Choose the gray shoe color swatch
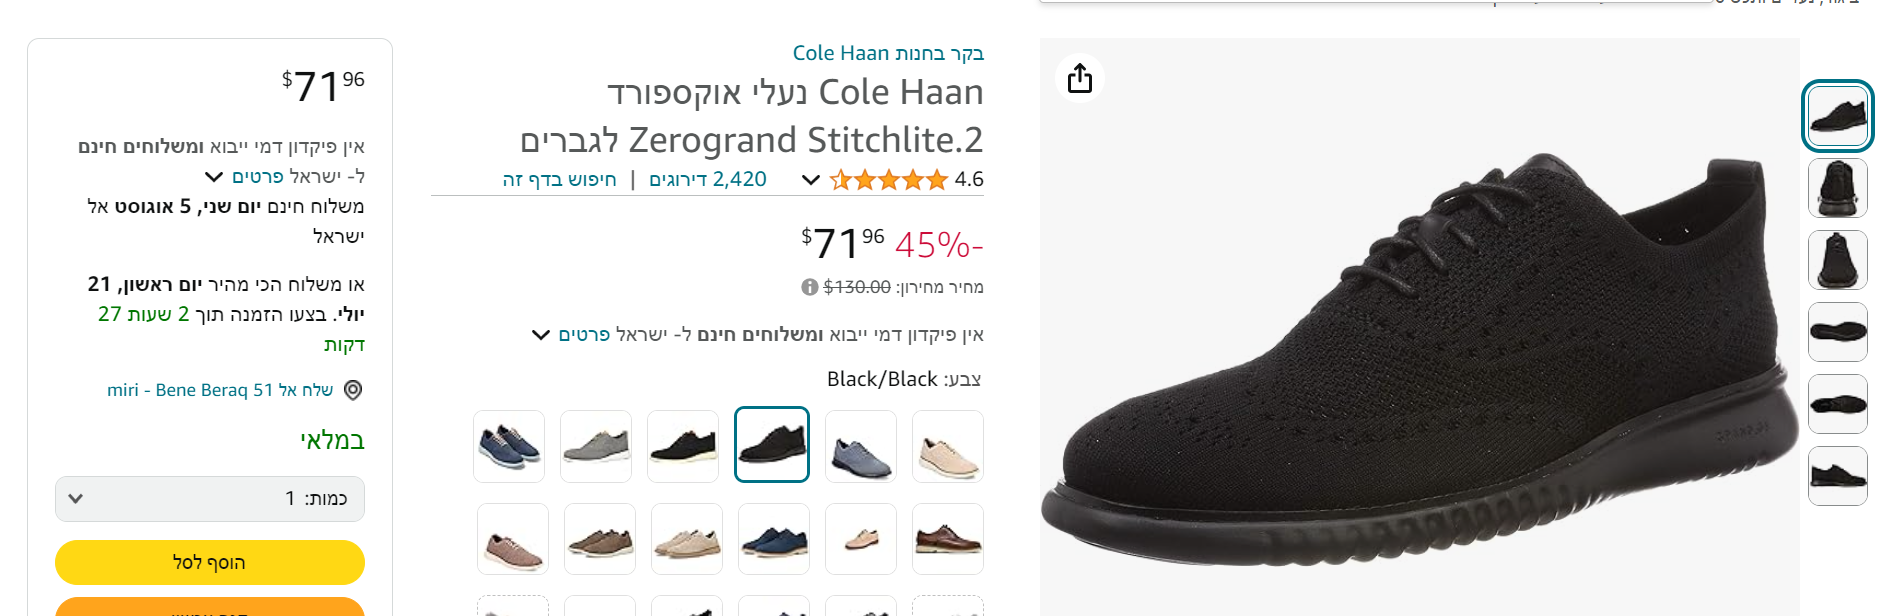 point(596,446)
